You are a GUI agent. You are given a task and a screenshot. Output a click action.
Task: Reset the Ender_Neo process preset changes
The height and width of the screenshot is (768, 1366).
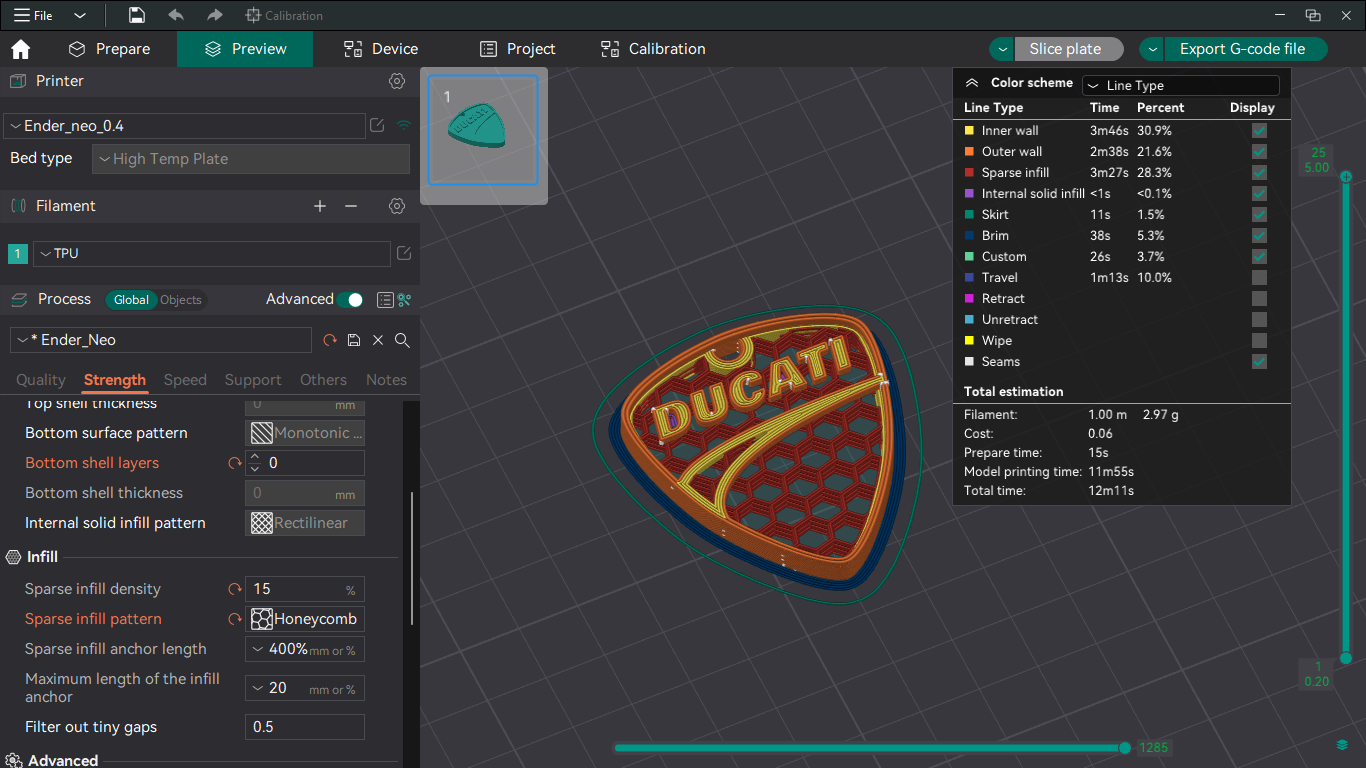(x=330, y=340)
